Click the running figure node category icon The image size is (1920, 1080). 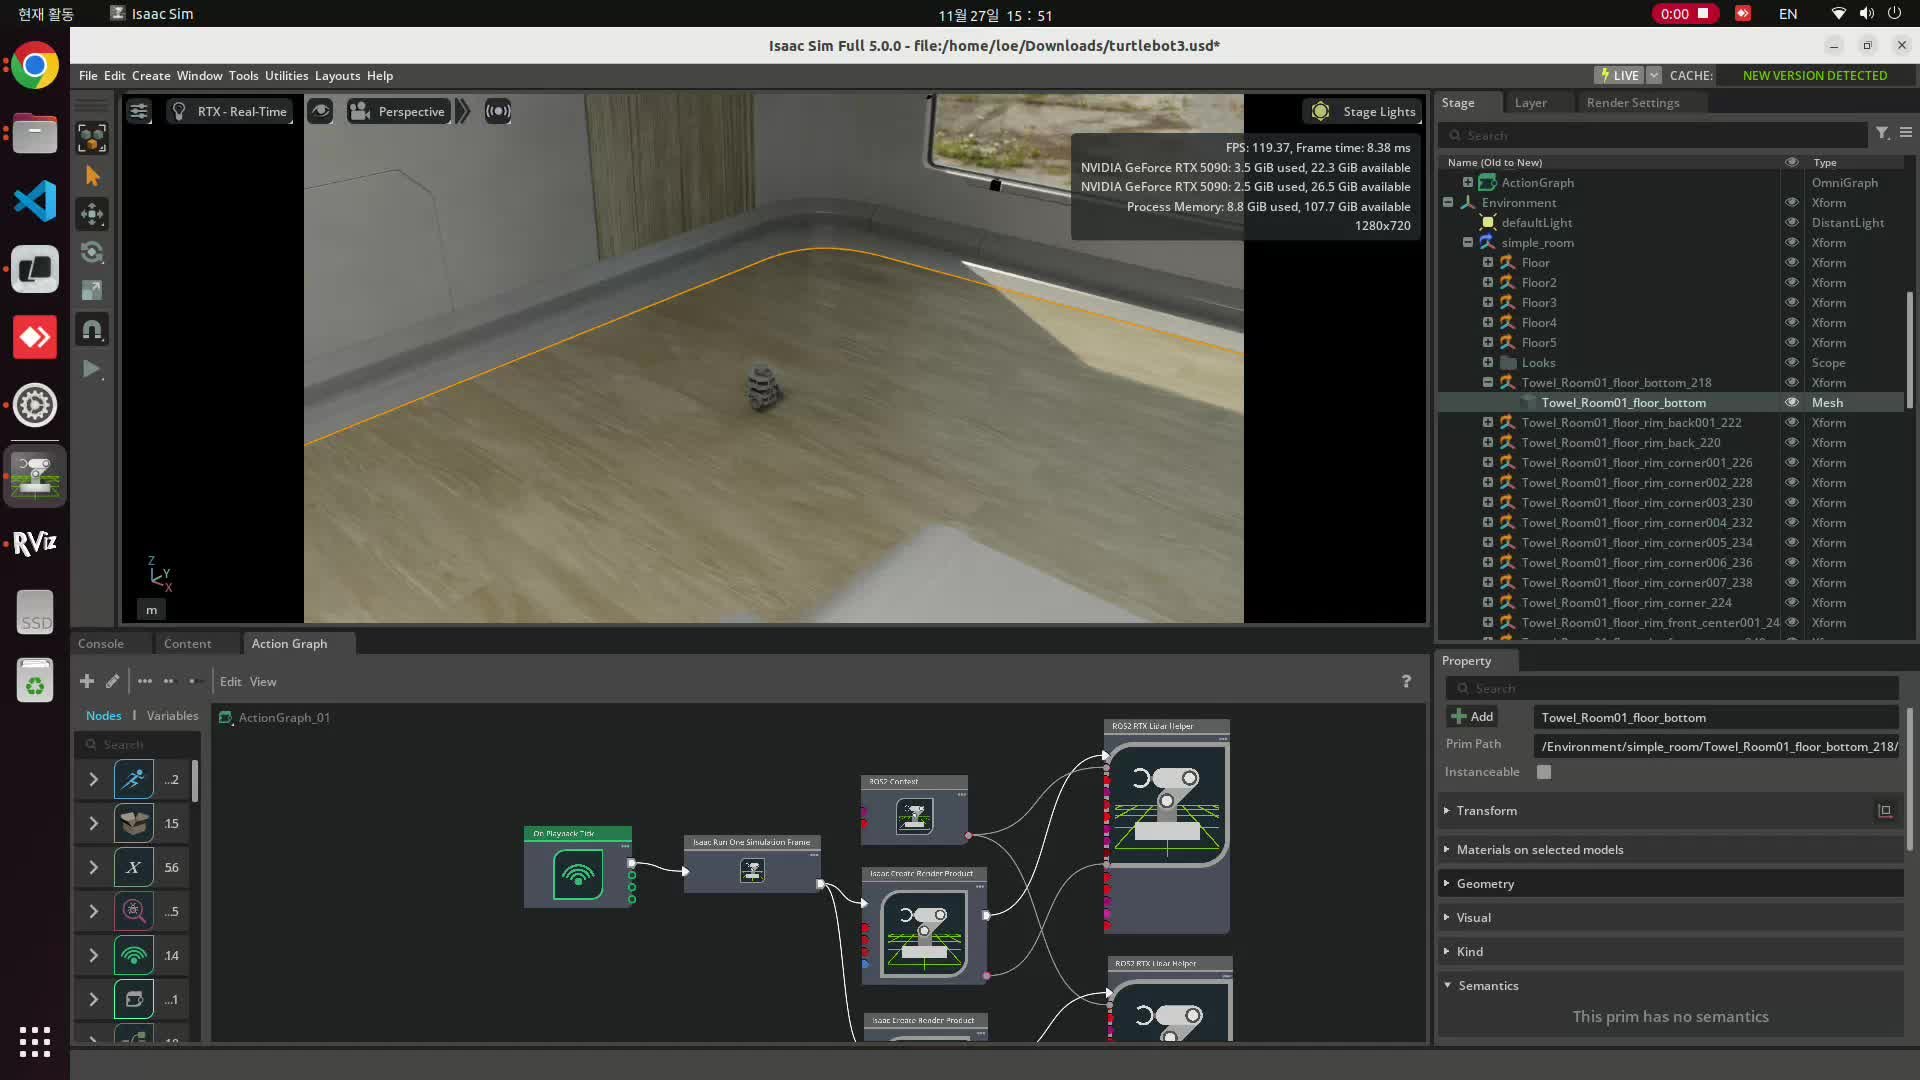tap(134, 779)
